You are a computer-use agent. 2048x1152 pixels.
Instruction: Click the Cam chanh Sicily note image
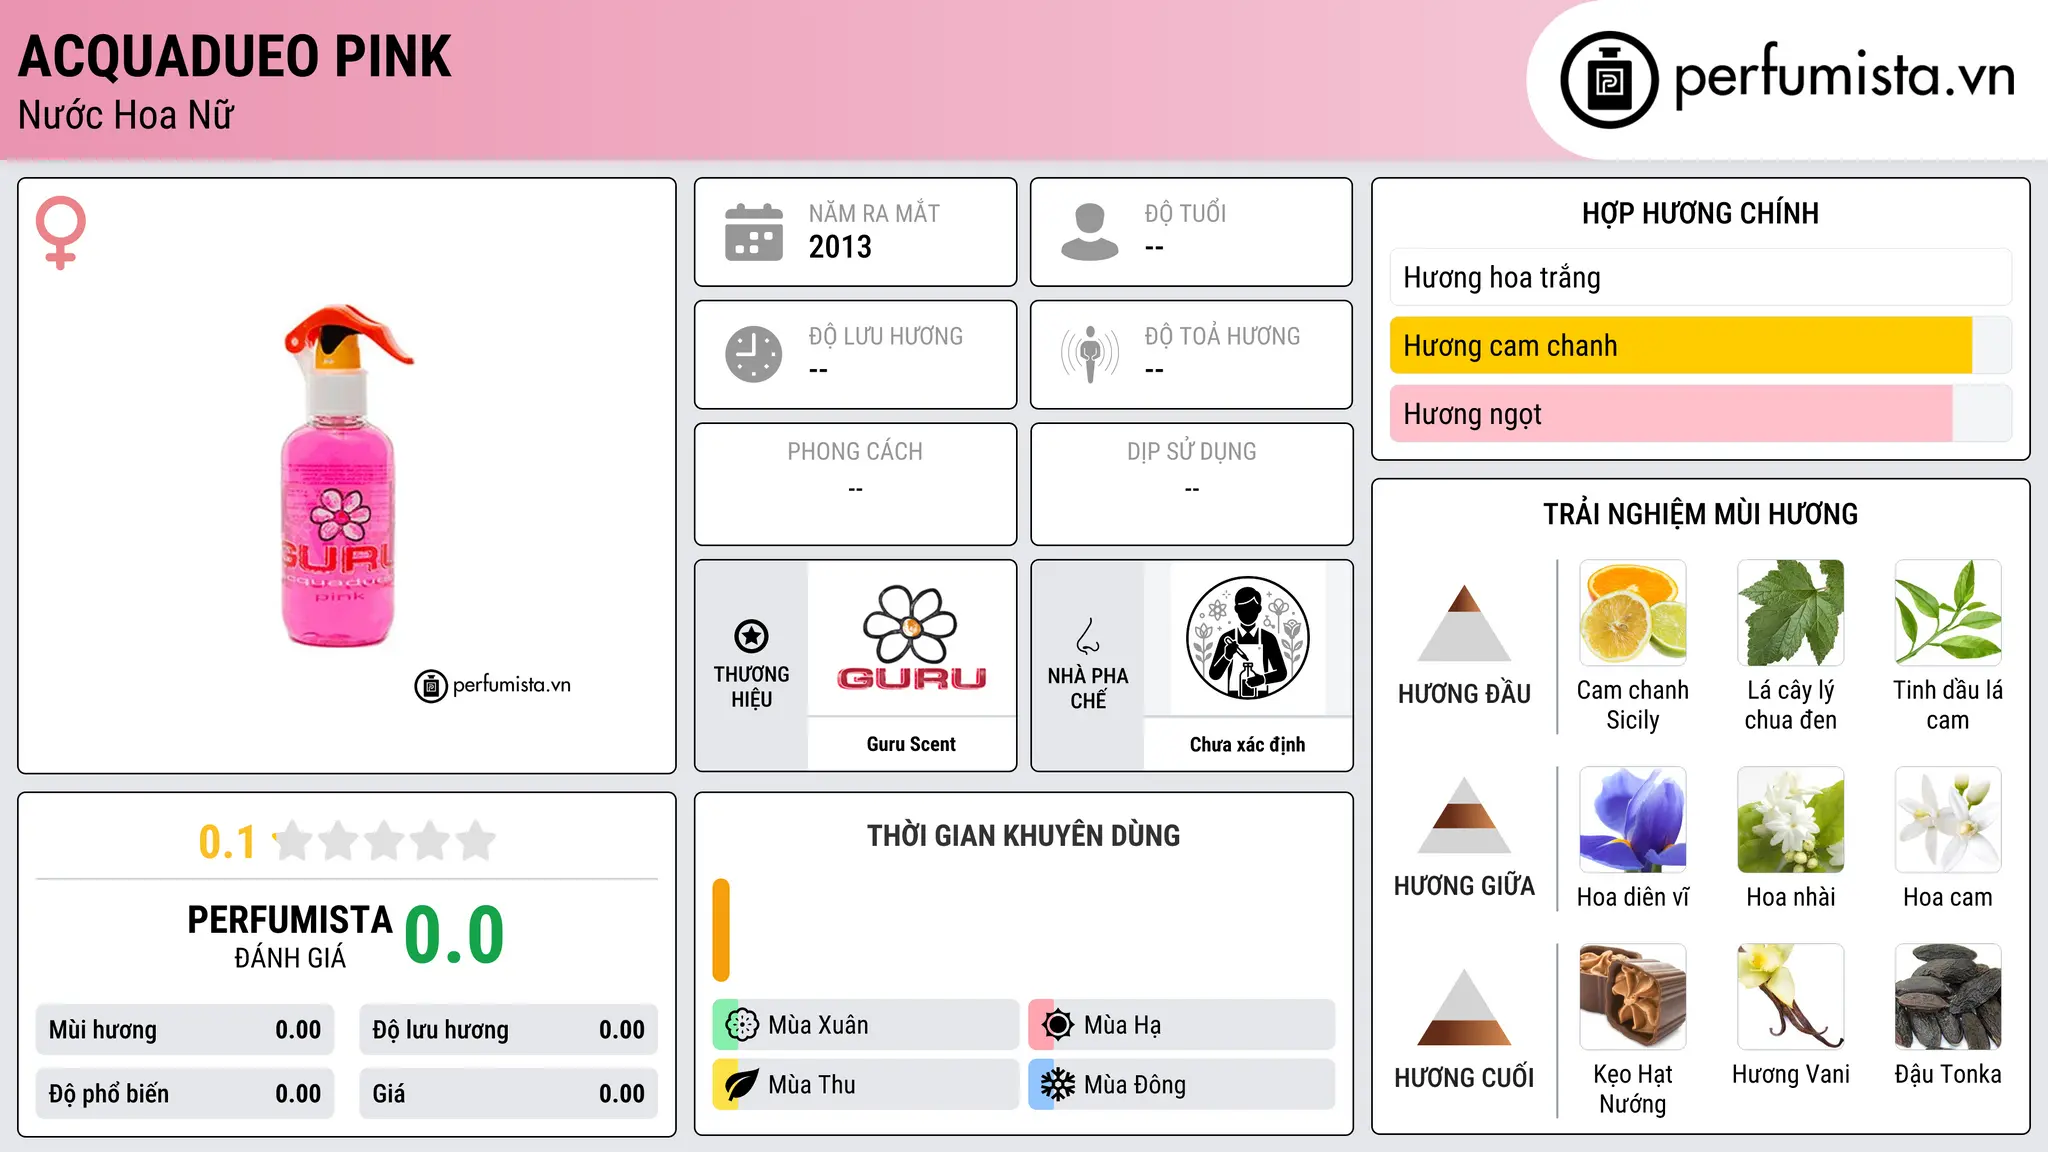point(1633,613)
